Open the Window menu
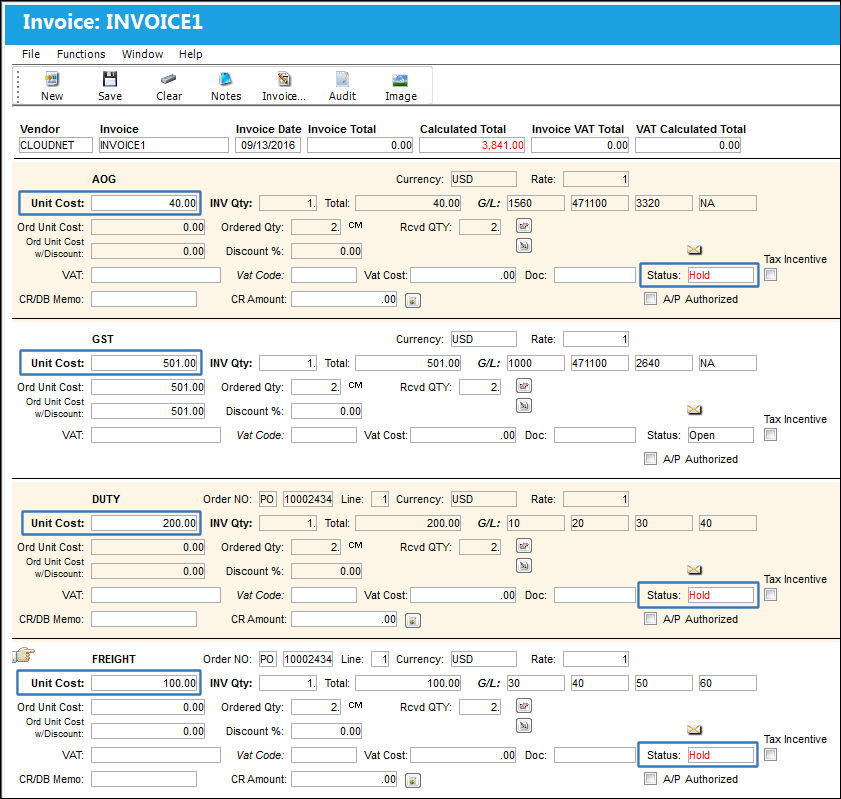The height and width of the screenshot is (799, 841). (x=142, y=54)
